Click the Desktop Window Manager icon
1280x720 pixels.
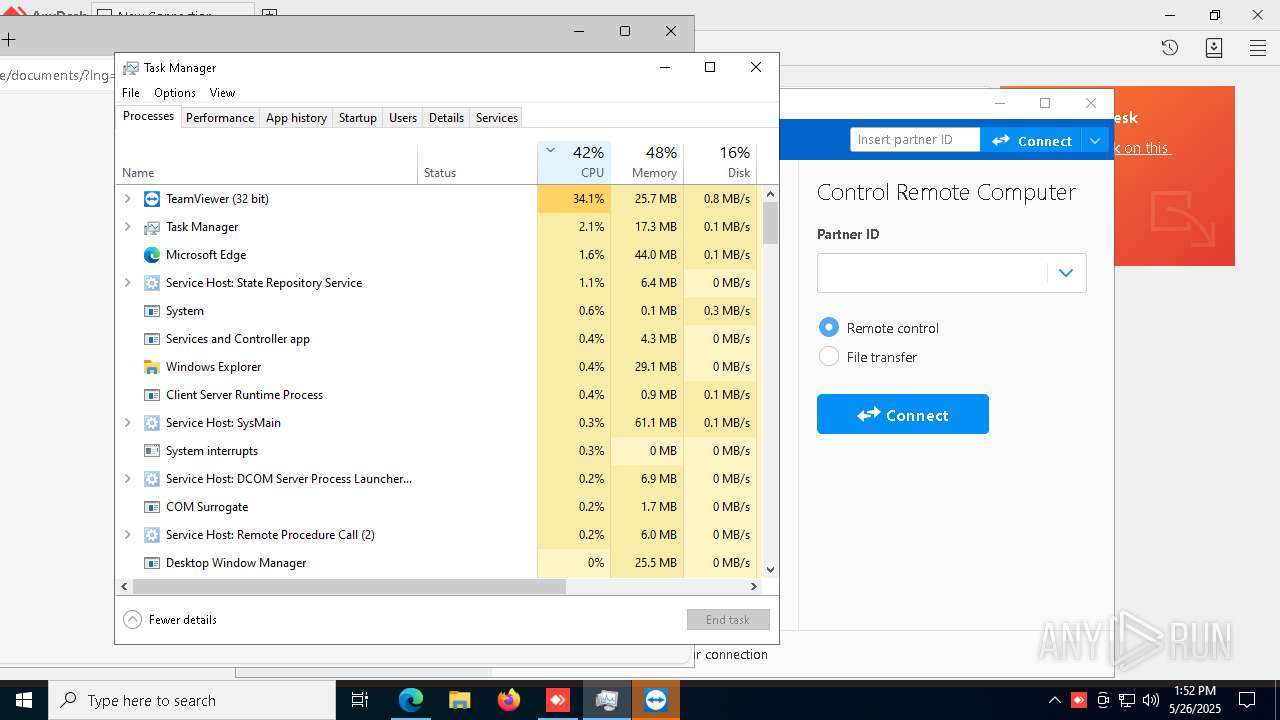click(152, 563)
